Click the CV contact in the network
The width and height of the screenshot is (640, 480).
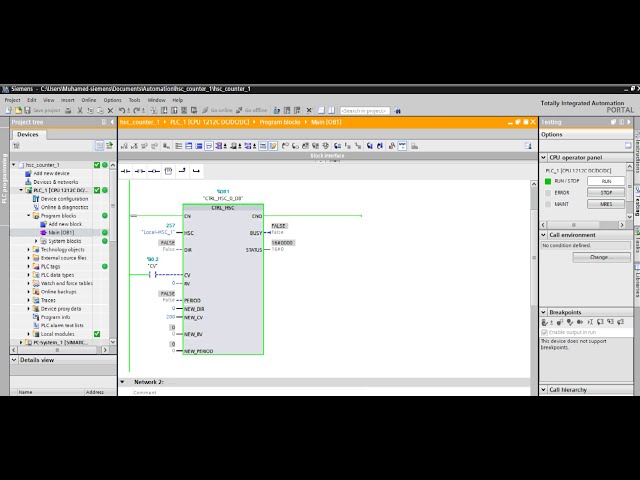153,275
